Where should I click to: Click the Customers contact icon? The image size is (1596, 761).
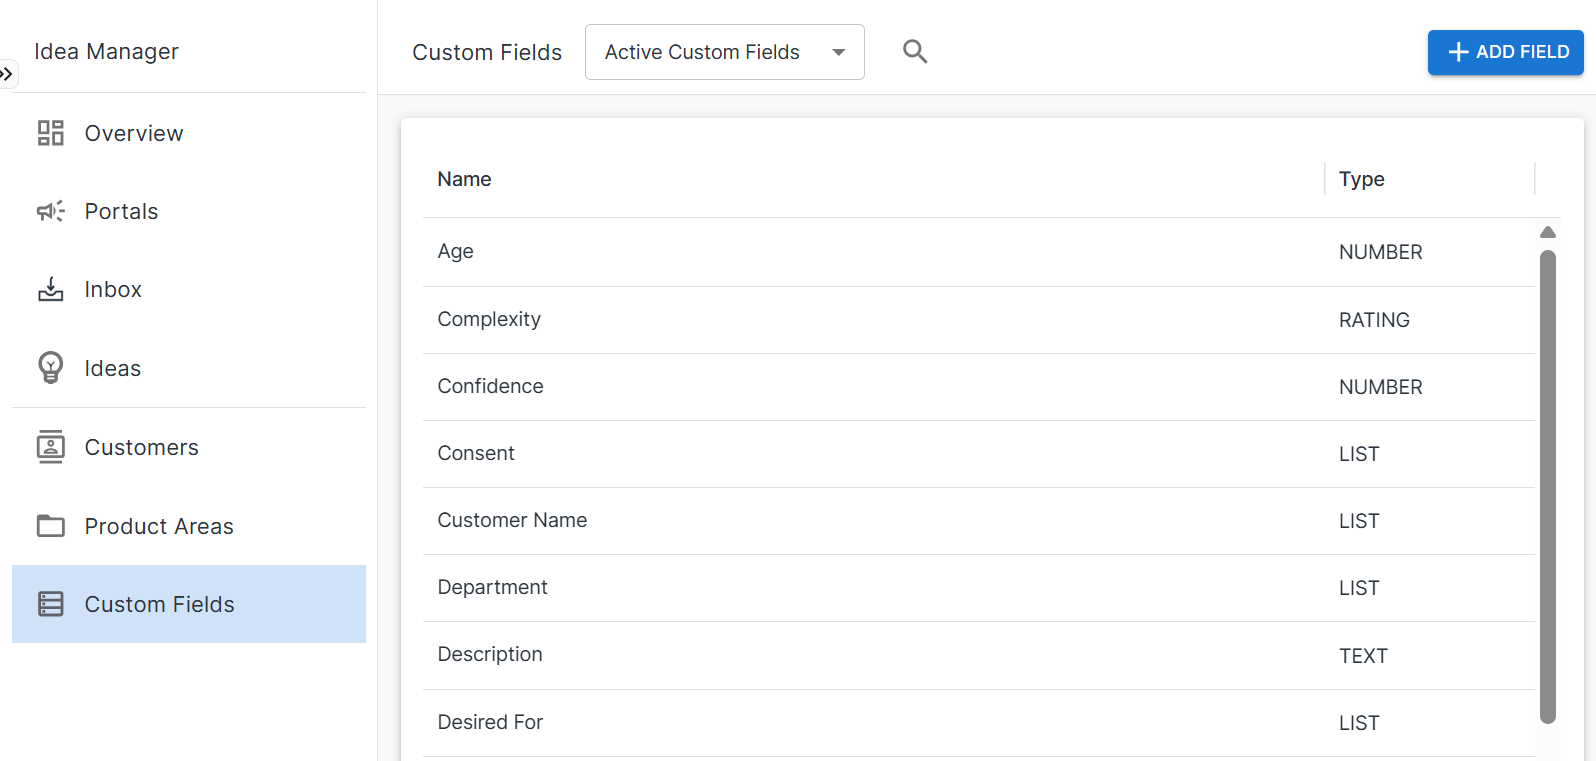50,447
